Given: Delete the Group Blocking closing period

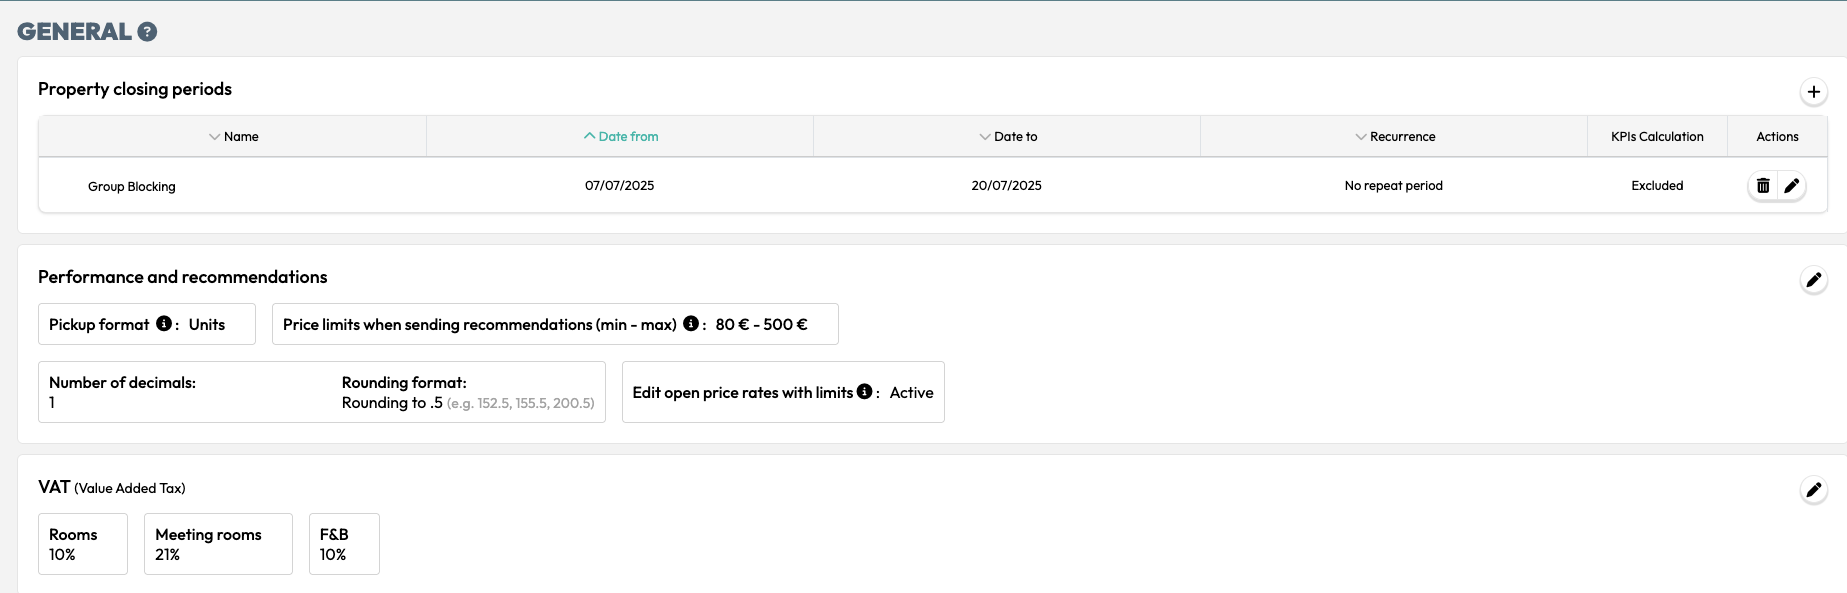Looking at the screenshot, I should (x=1763, y=186).
